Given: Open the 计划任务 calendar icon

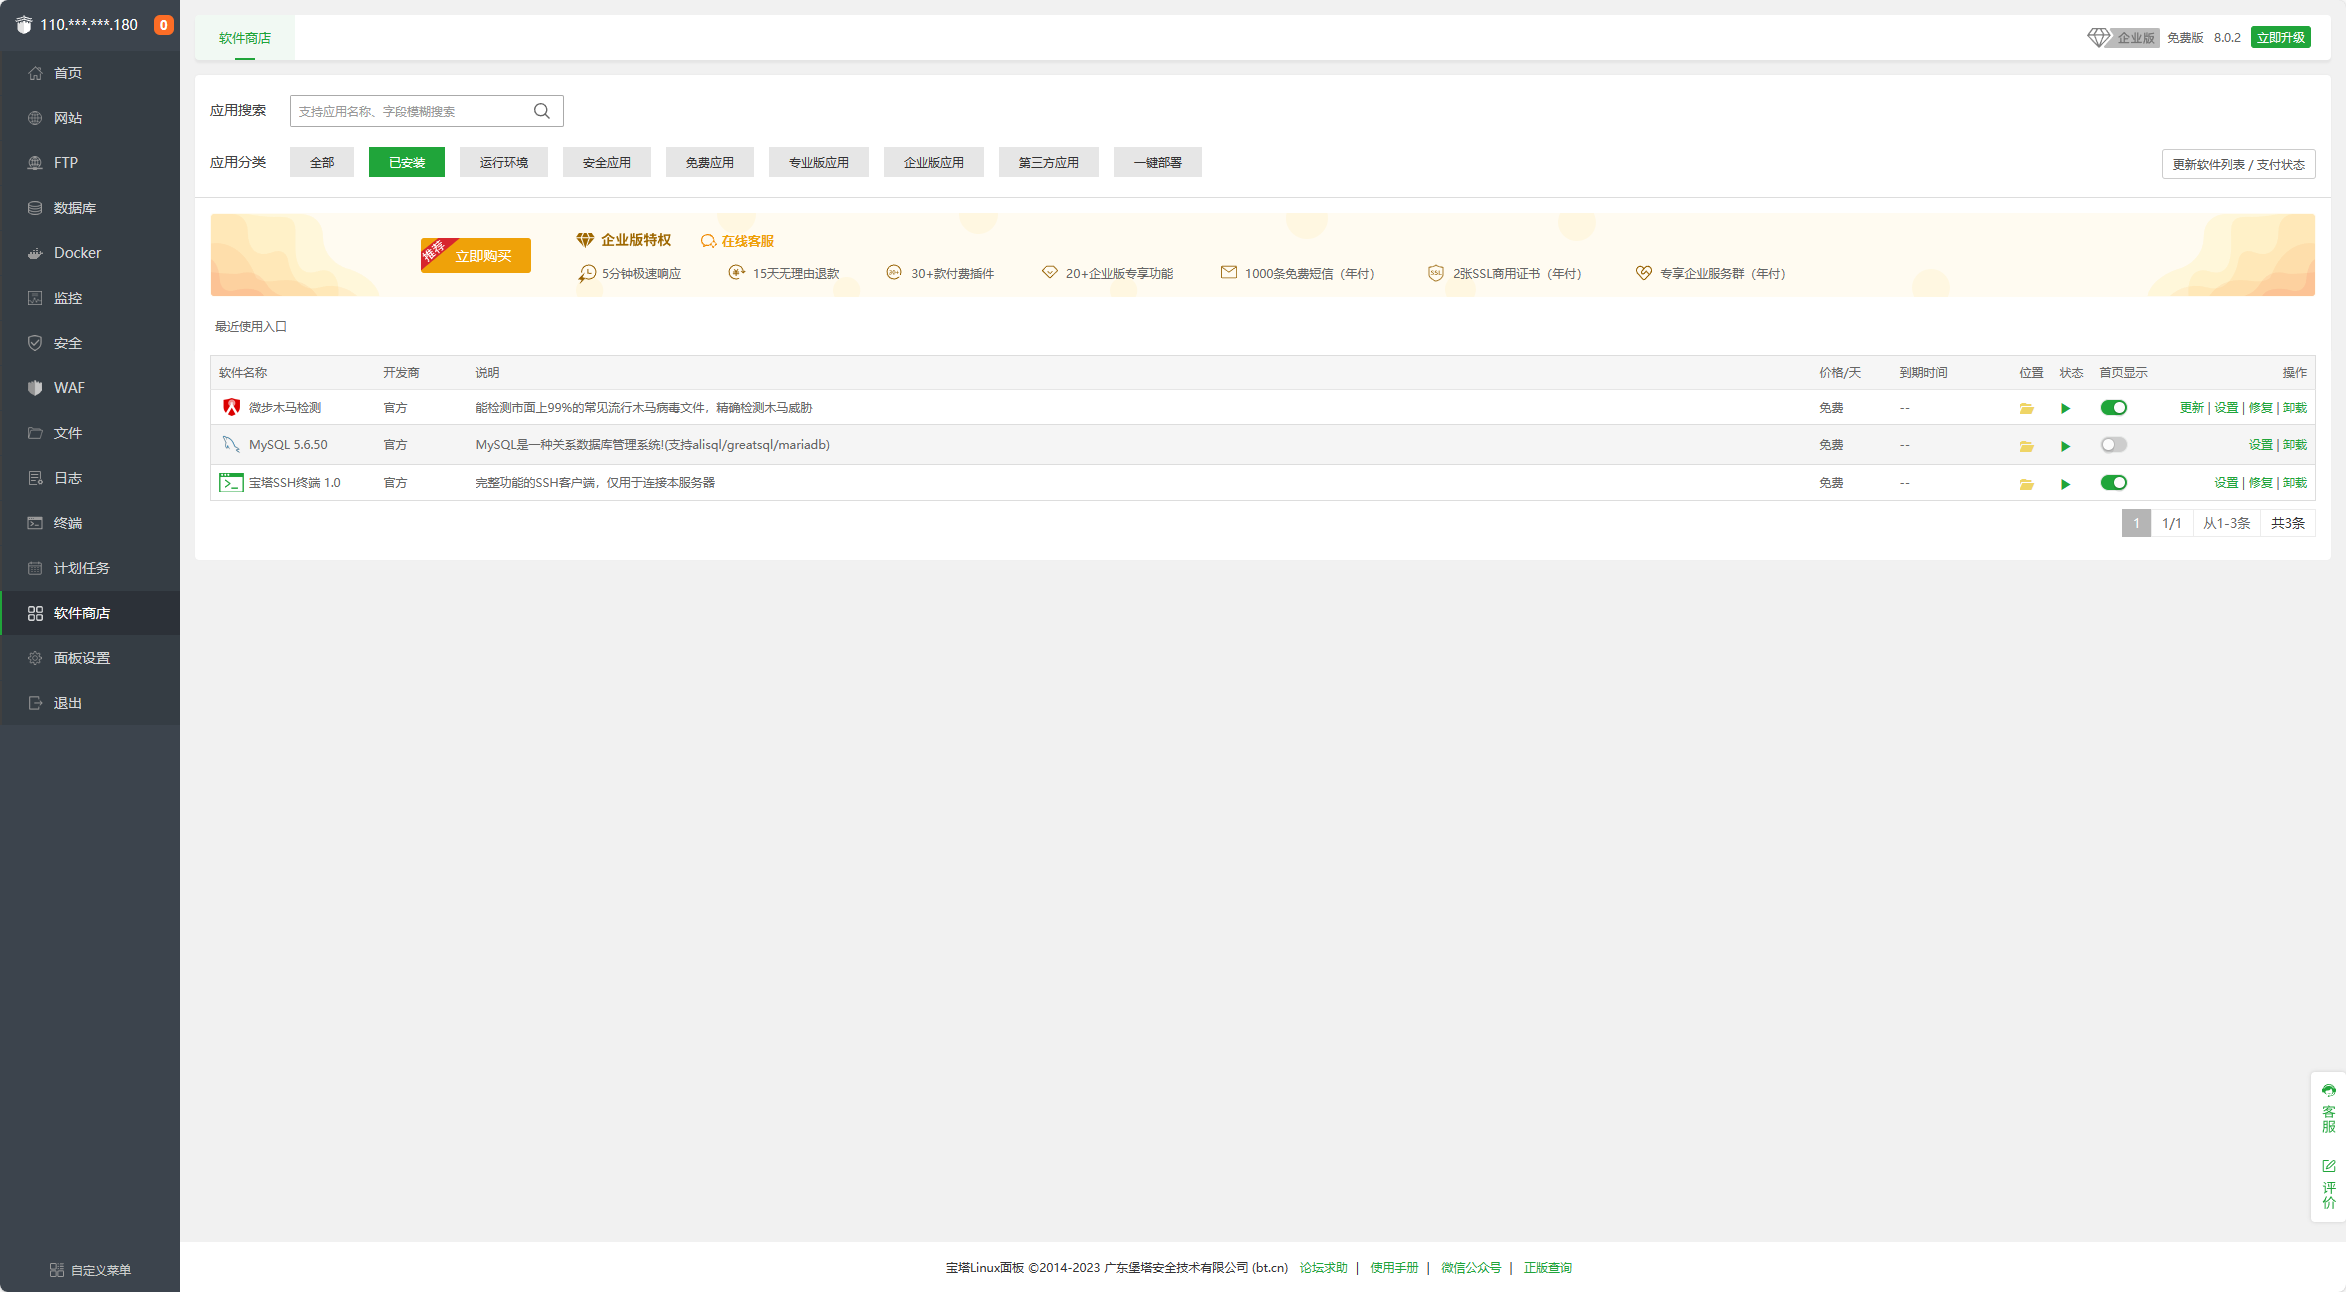Looking at the screenshot, I should [35, 568].
